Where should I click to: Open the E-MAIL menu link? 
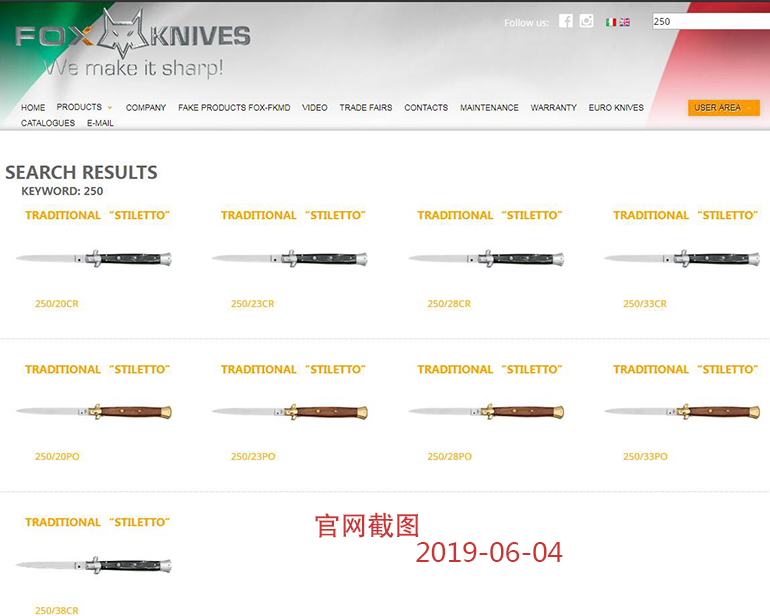[x=100, y=123]
